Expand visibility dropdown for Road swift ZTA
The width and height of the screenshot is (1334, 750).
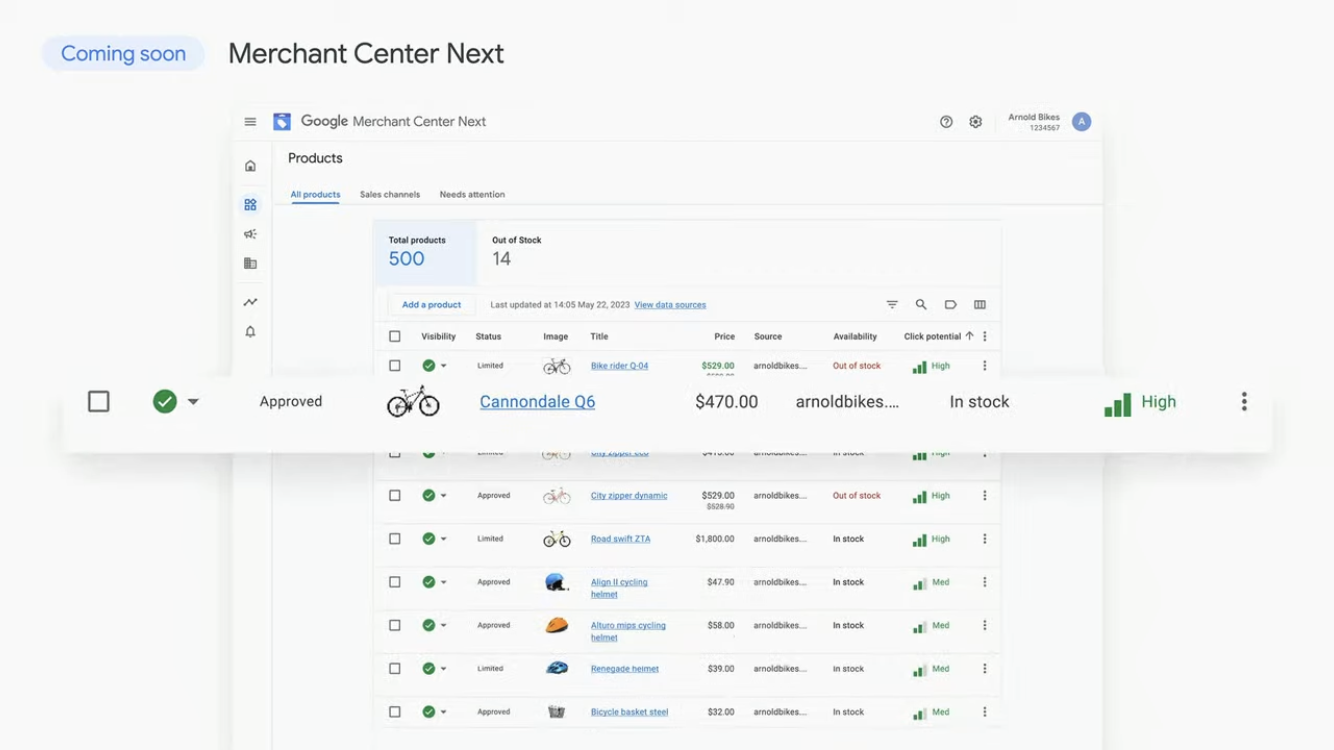point(444,539)
